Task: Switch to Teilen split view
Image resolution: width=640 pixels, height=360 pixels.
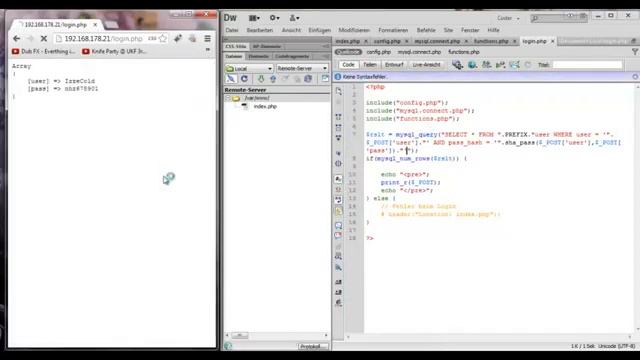Action: (370, 64)
